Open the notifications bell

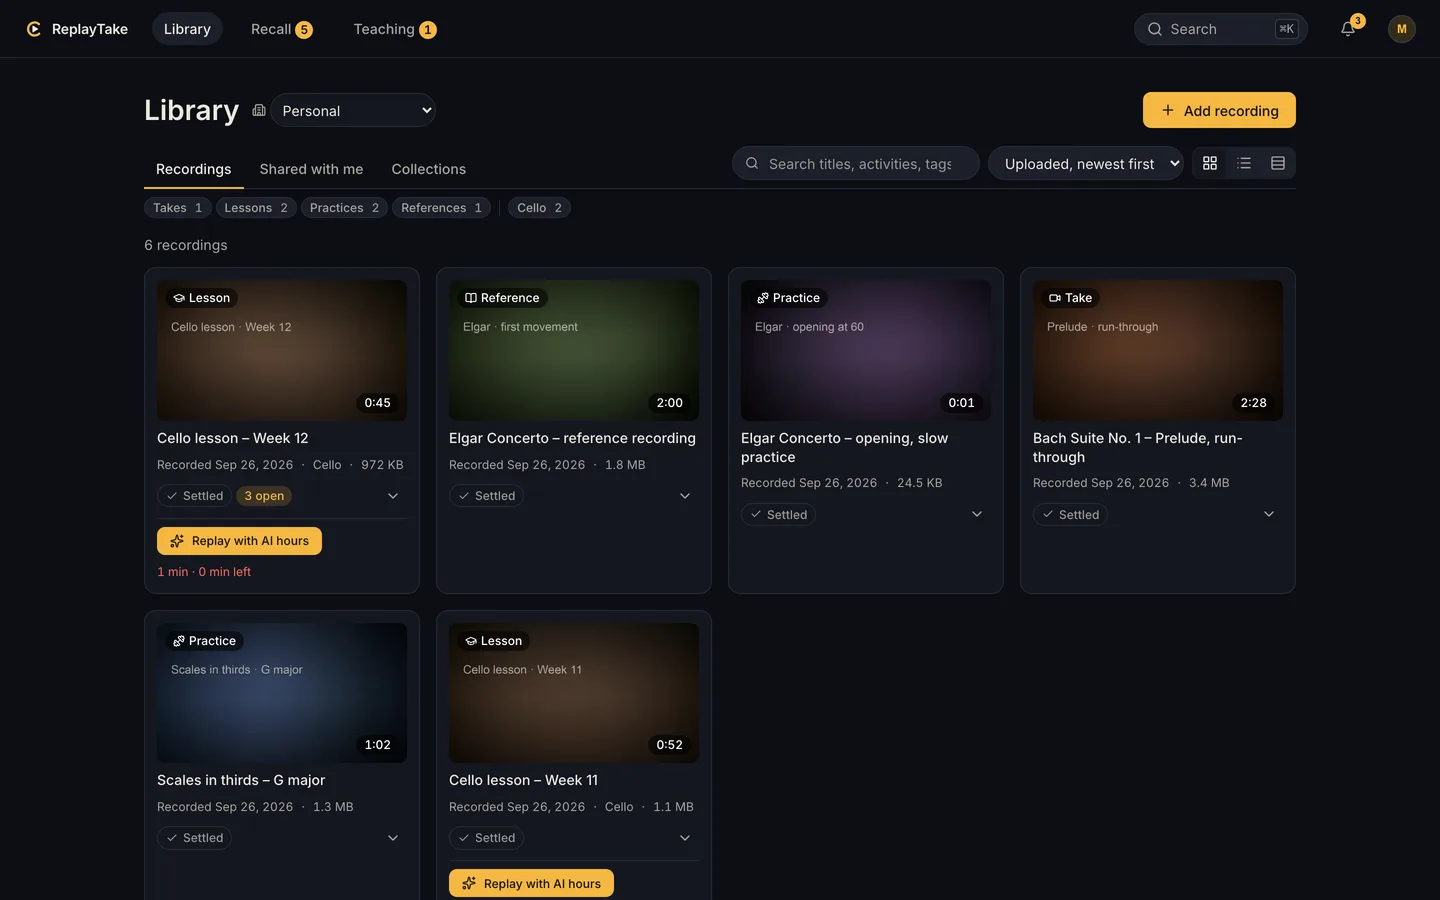[x=1348, y=29]
